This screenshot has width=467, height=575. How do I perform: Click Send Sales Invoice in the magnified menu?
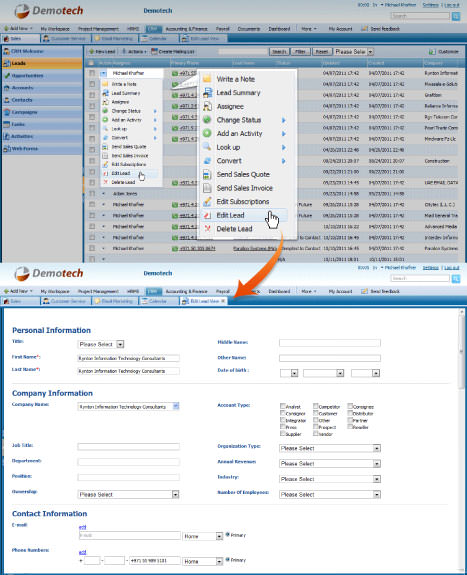tap(244, 188)
